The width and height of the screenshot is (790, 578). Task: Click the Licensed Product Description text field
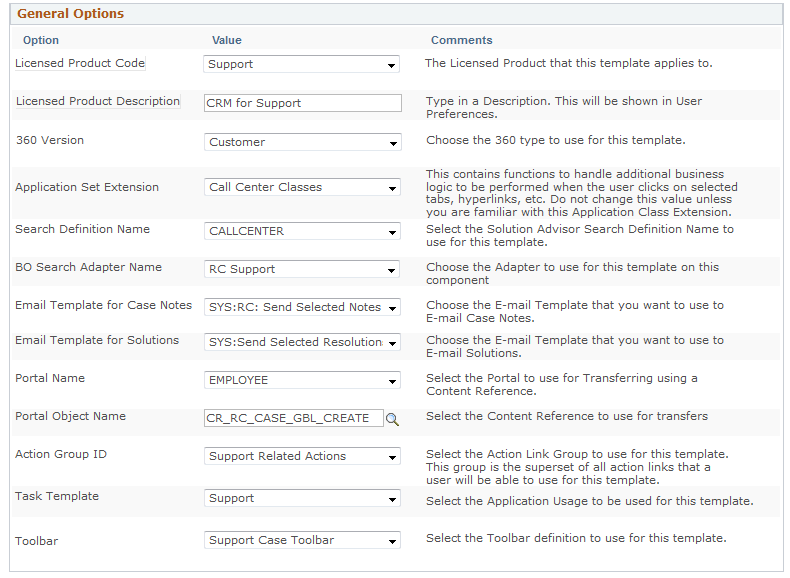pos(303,103)
